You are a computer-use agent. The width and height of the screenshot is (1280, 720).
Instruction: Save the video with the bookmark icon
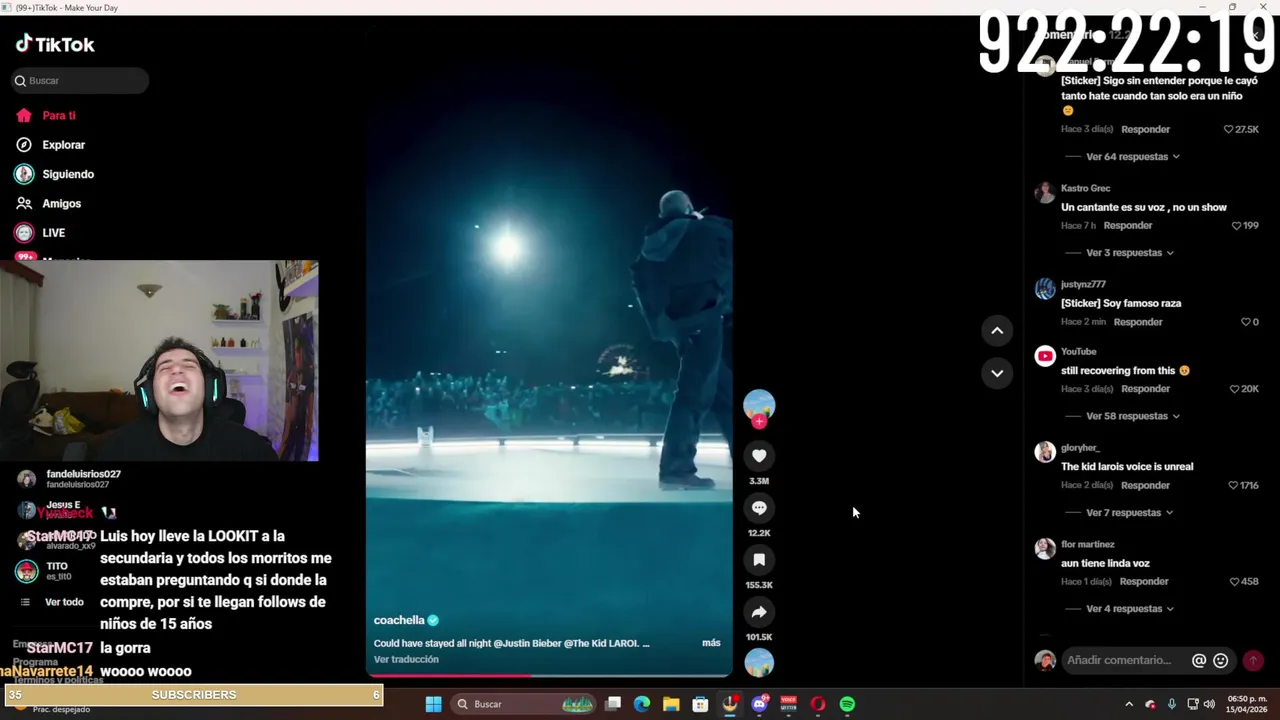click(x=759, y=560)
